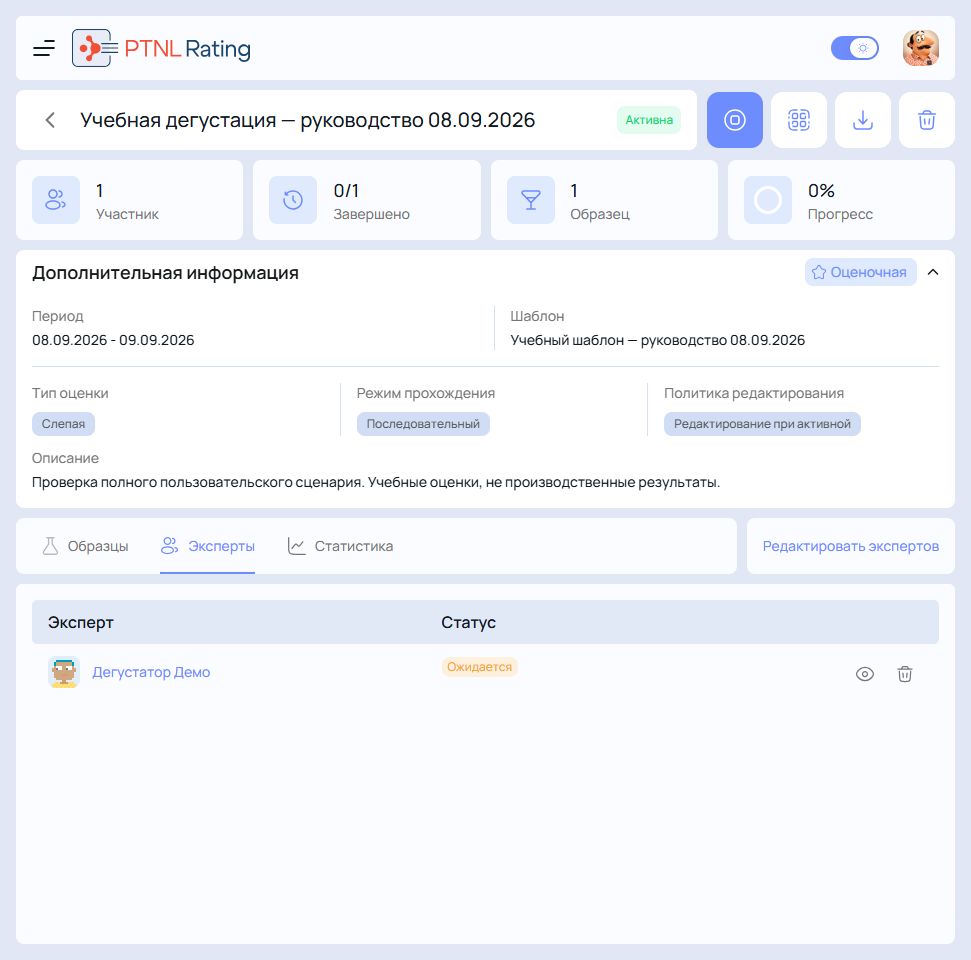Screen dimensions: 971x960
Task: Click the clock icon in Завершено card
Action: (x=293, y=200)
